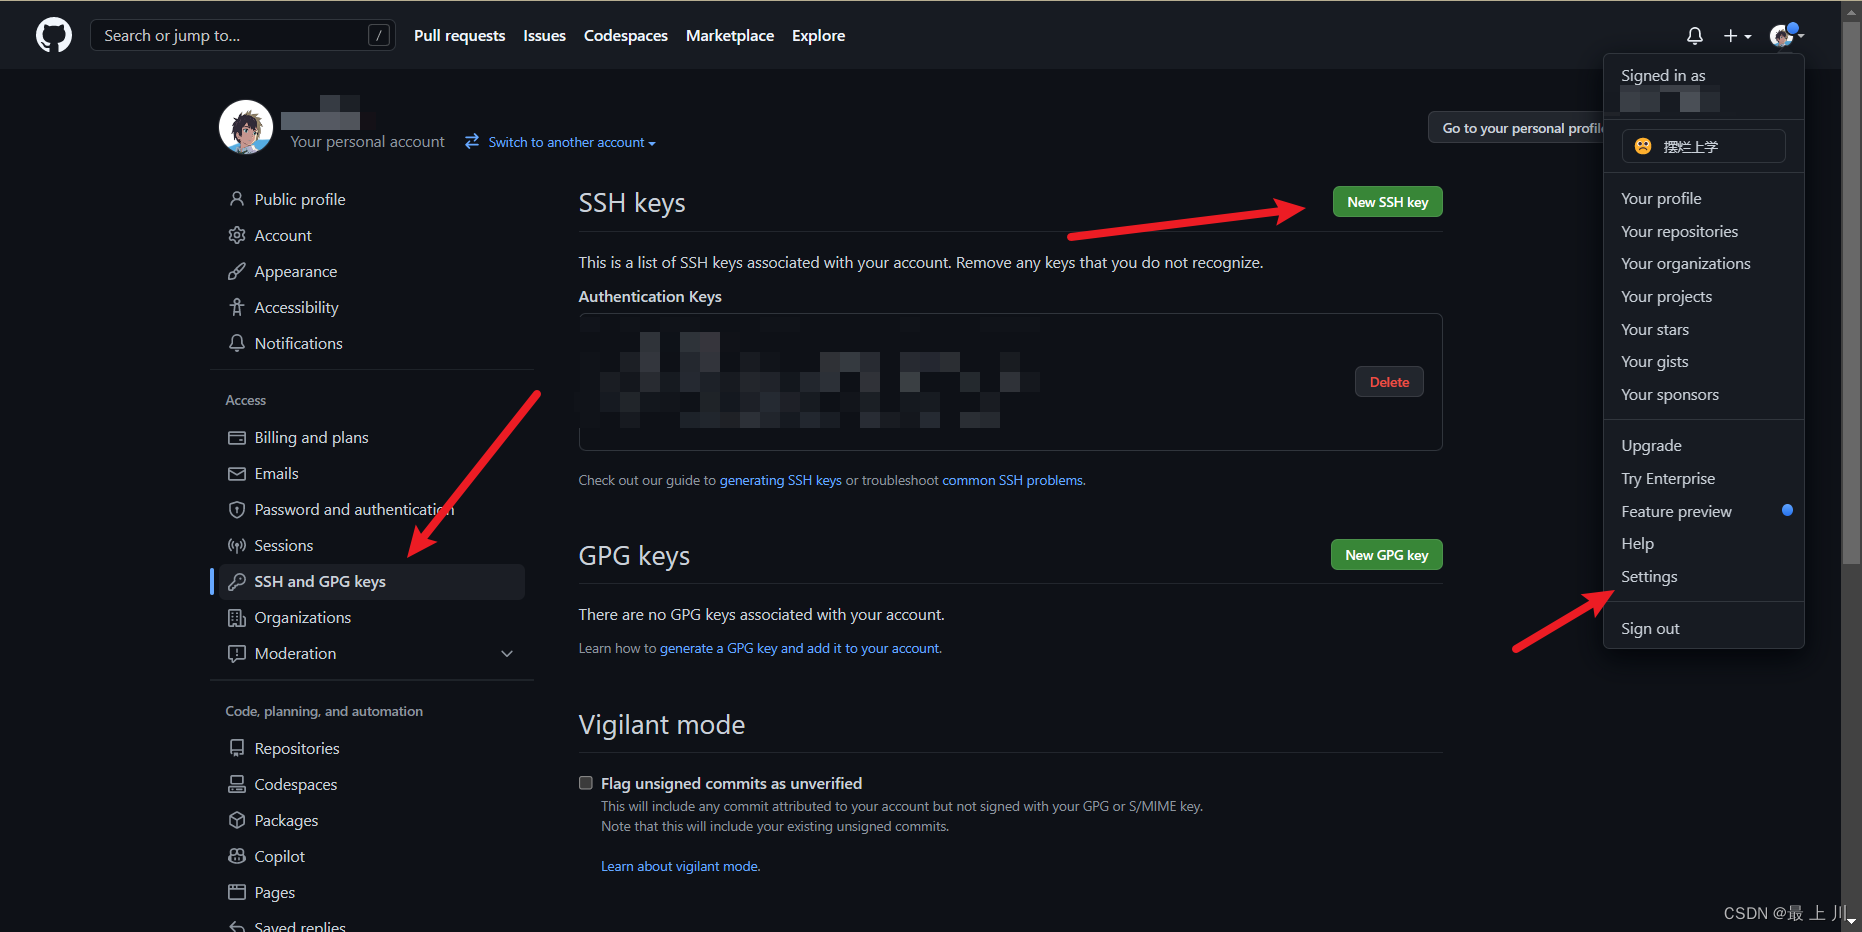1862x932 pixels.
Task: Open the common SSH problems link
Action: tap(1012, 480)
